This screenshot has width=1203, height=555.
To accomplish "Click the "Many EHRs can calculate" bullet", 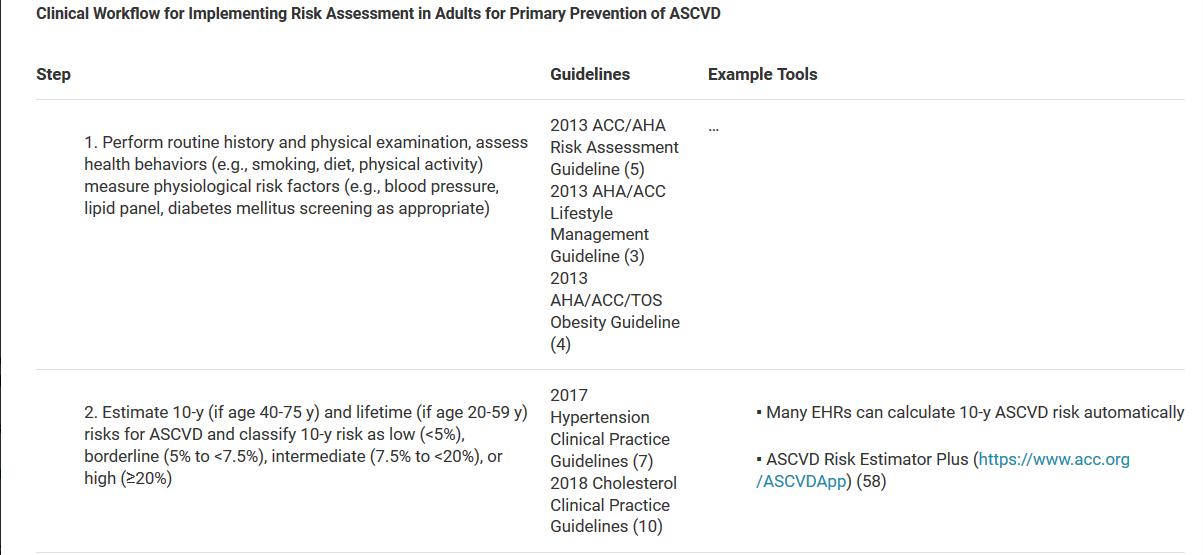I will pyautogui.click(x=970, y=412).
